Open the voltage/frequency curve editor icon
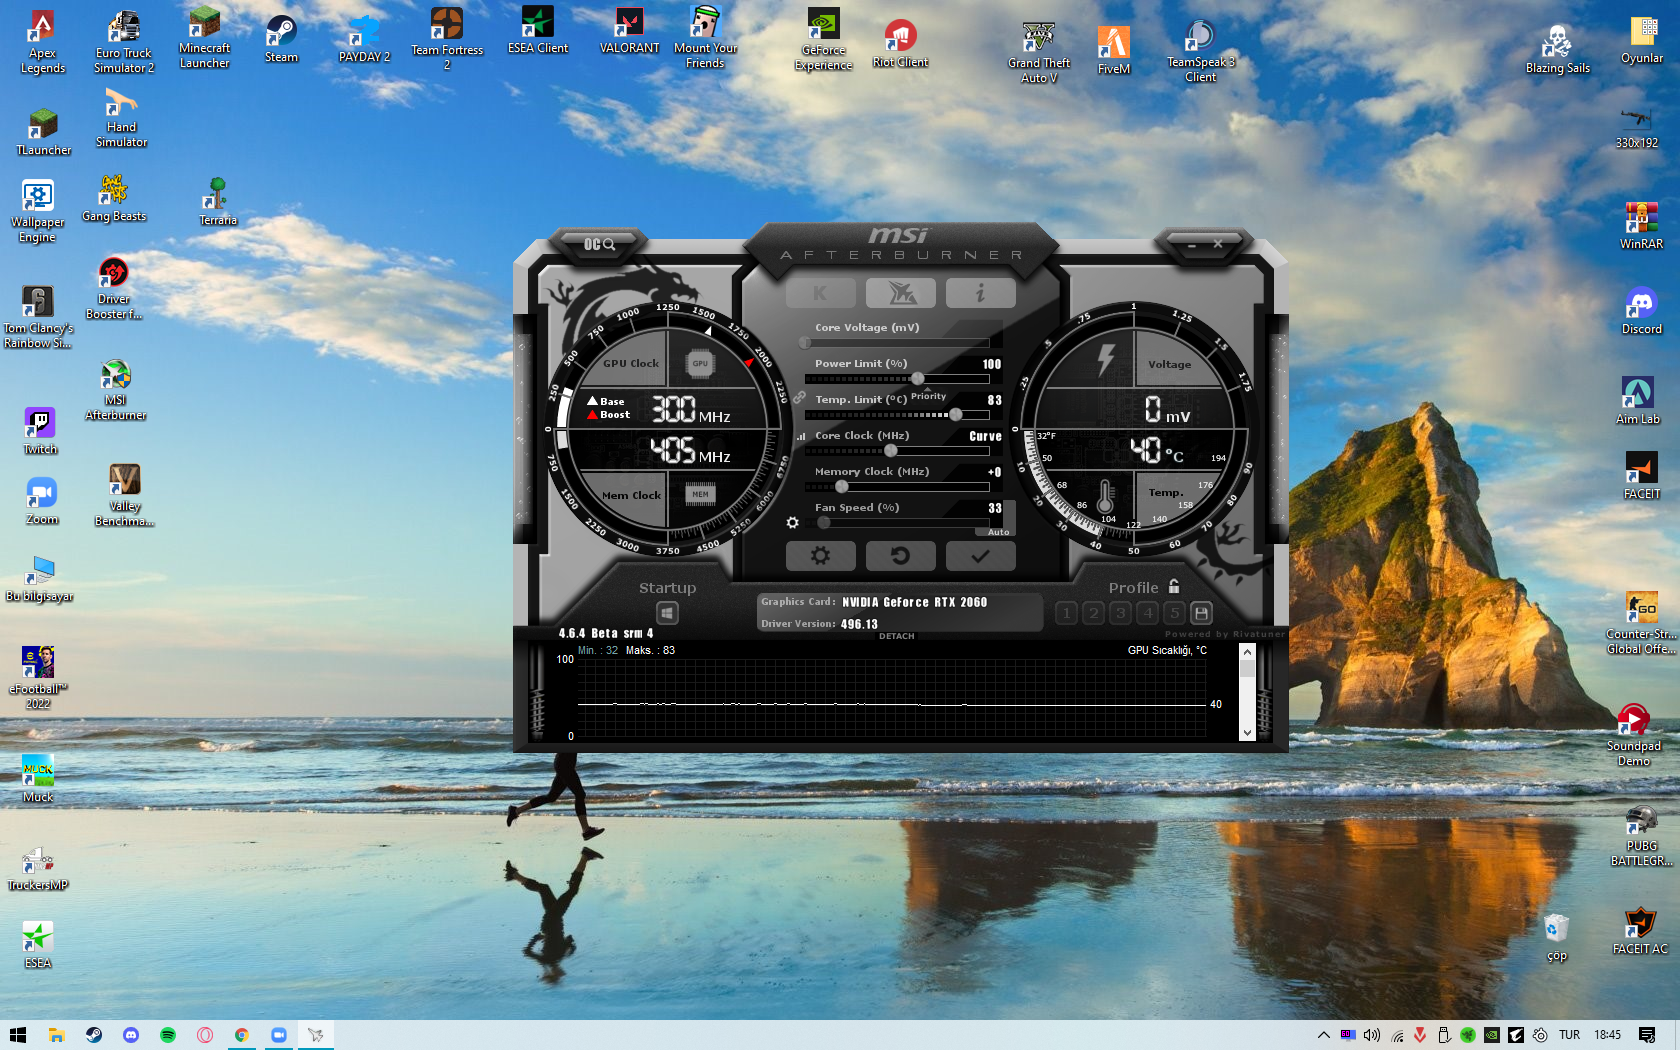1680x1050 pixels. point(801,437)
